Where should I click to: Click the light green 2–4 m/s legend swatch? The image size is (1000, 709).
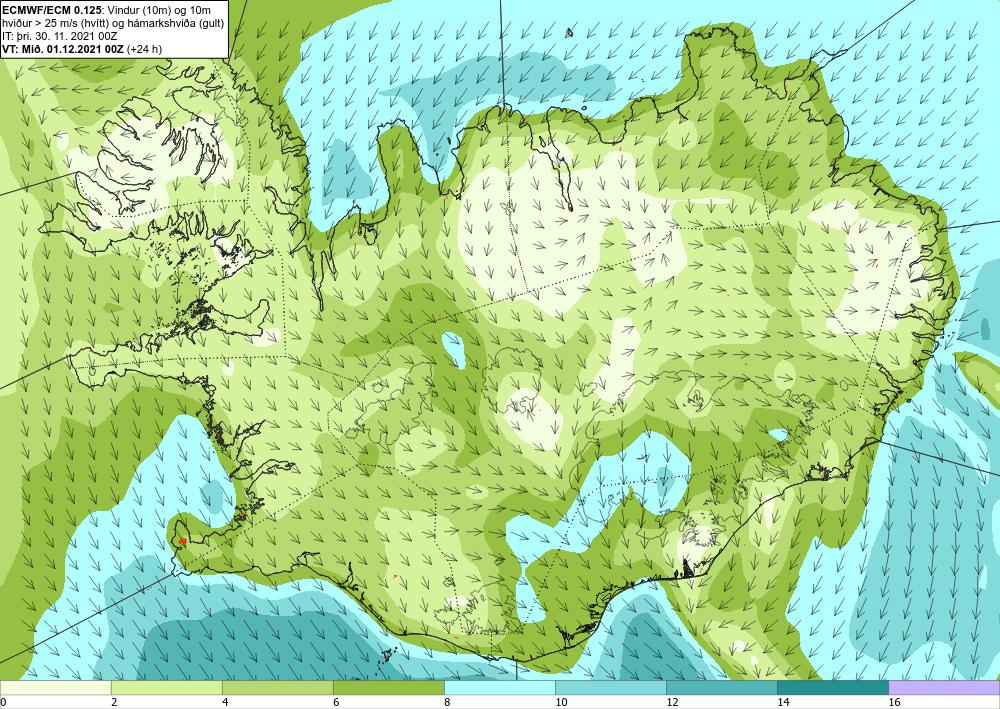coord(166,687)
